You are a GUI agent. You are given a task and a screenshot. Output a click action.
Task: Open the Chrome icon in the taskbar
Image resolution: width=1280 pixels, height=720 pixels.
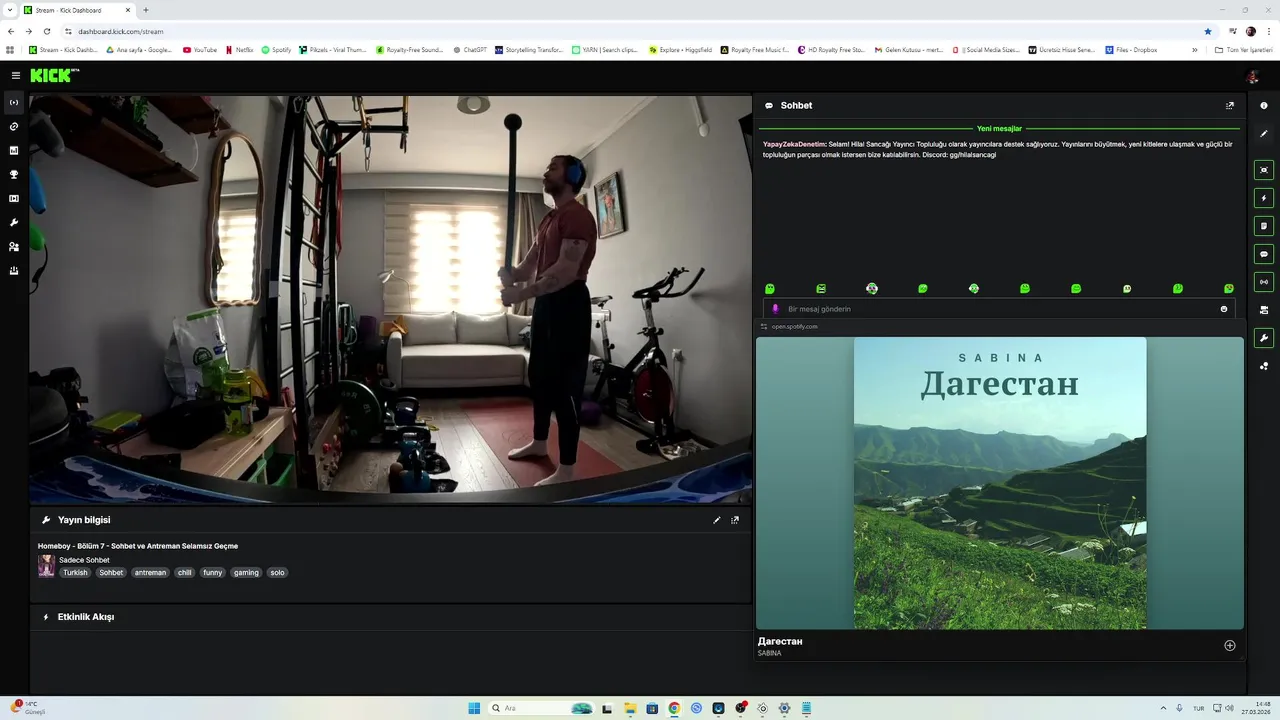[x=674, y=708]
